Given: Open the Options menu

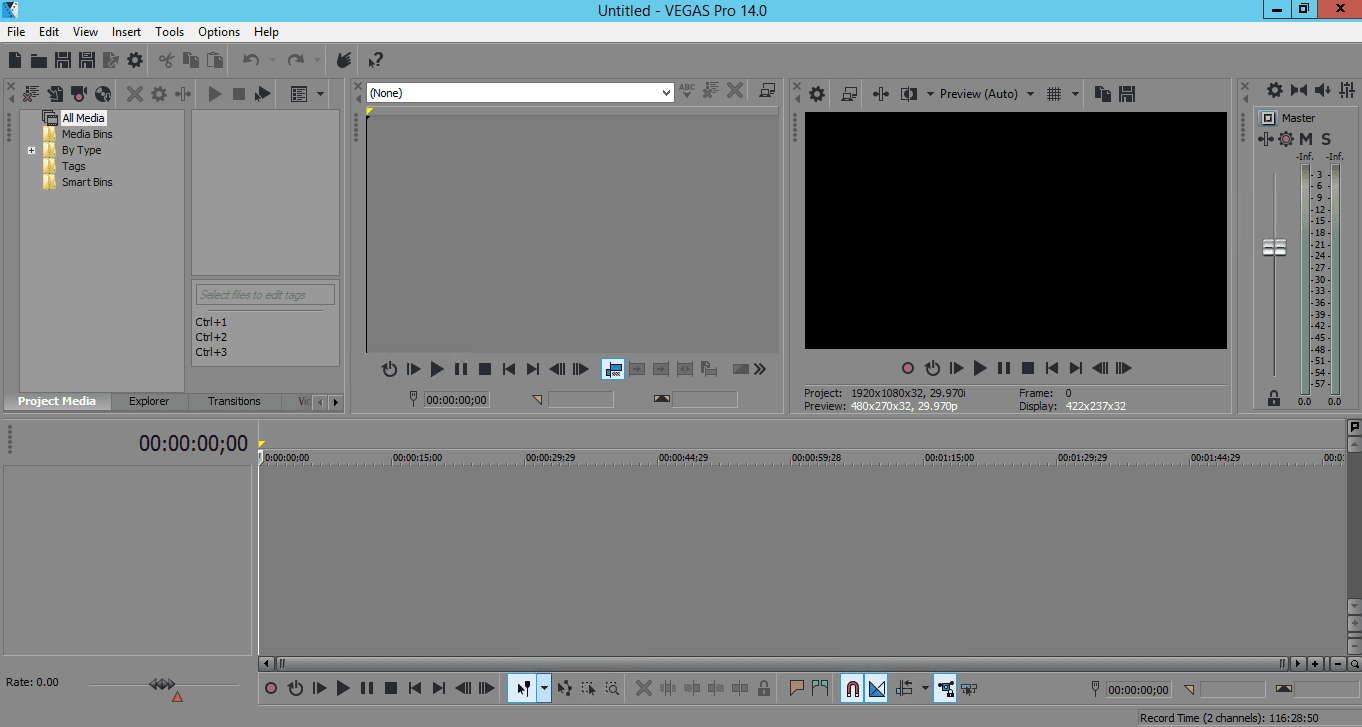Looking at the screenshot, I should tap(218, 32).
